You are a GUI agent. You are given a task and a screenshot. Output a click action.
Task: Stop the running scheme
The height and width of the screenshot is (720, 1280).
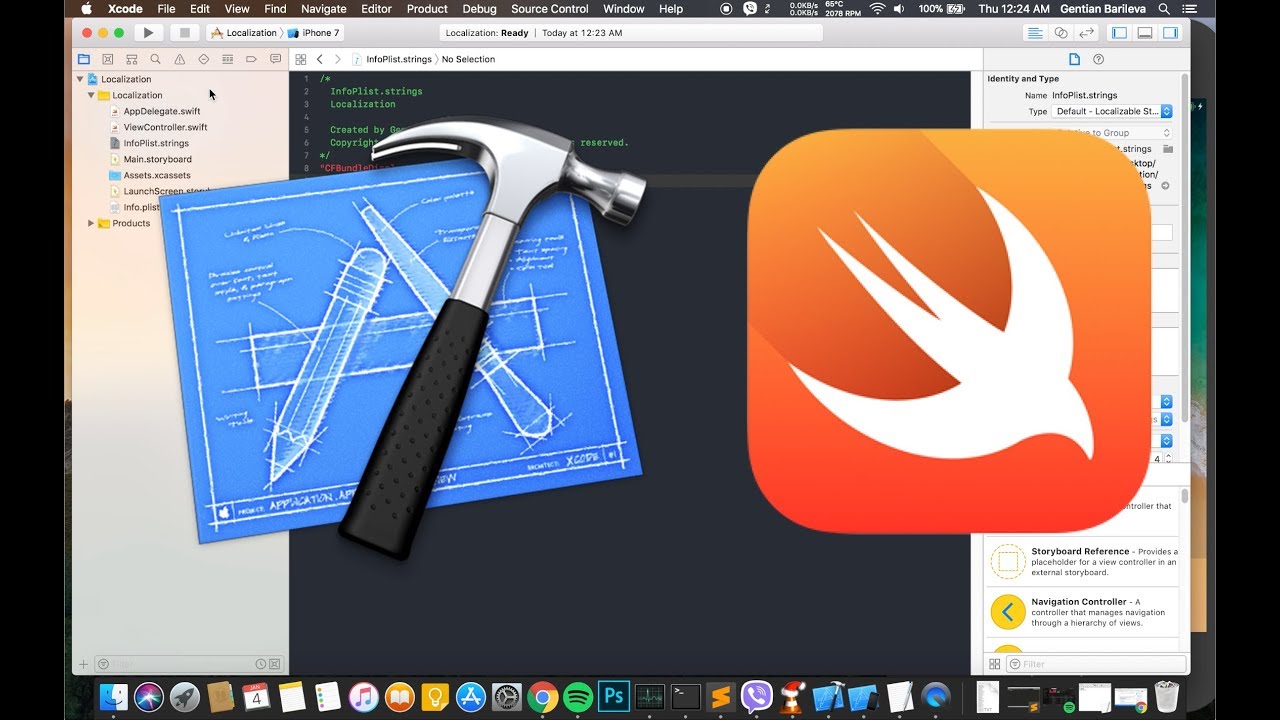(184, 33)
